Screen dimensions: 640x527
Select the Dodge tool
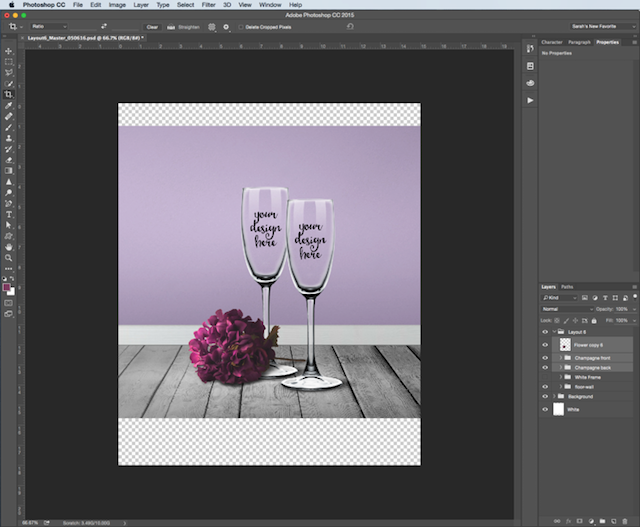tap(8, 193)
